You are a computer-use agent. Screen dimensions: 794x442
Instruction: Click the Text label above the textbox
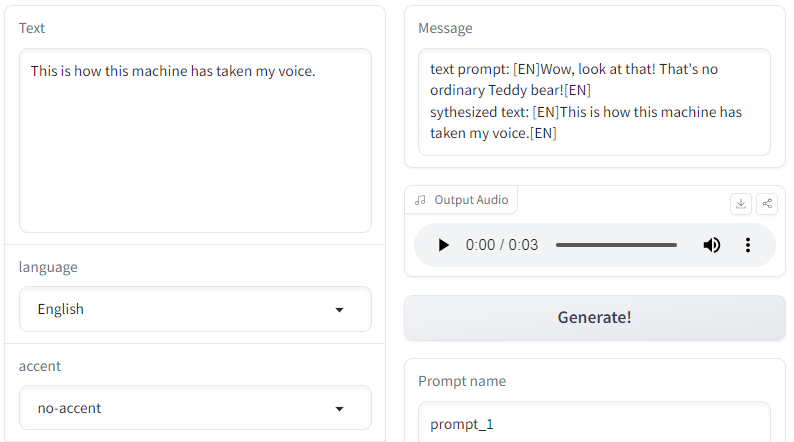pyautogui.click(x=32, y=28)
